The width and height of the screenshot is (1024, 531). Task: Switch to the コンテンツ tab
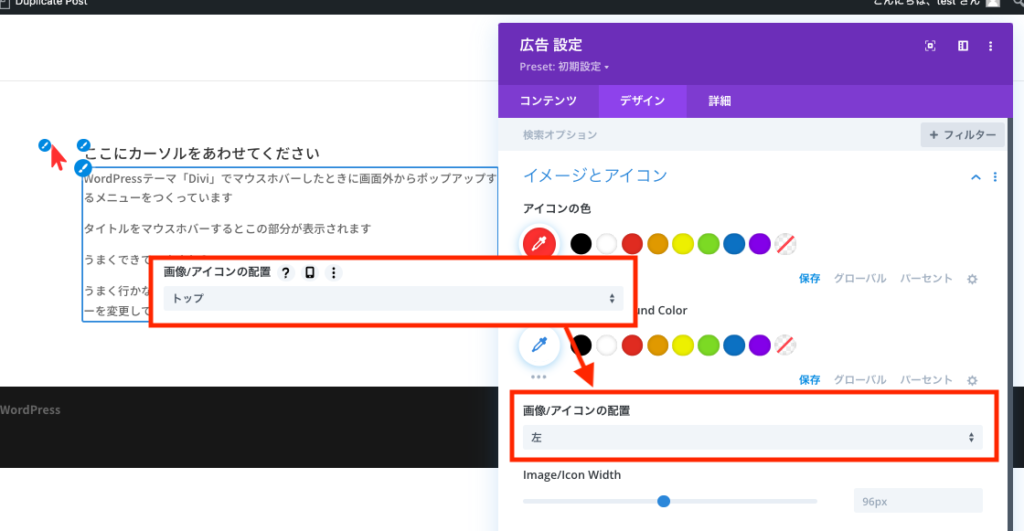point(548,101)
